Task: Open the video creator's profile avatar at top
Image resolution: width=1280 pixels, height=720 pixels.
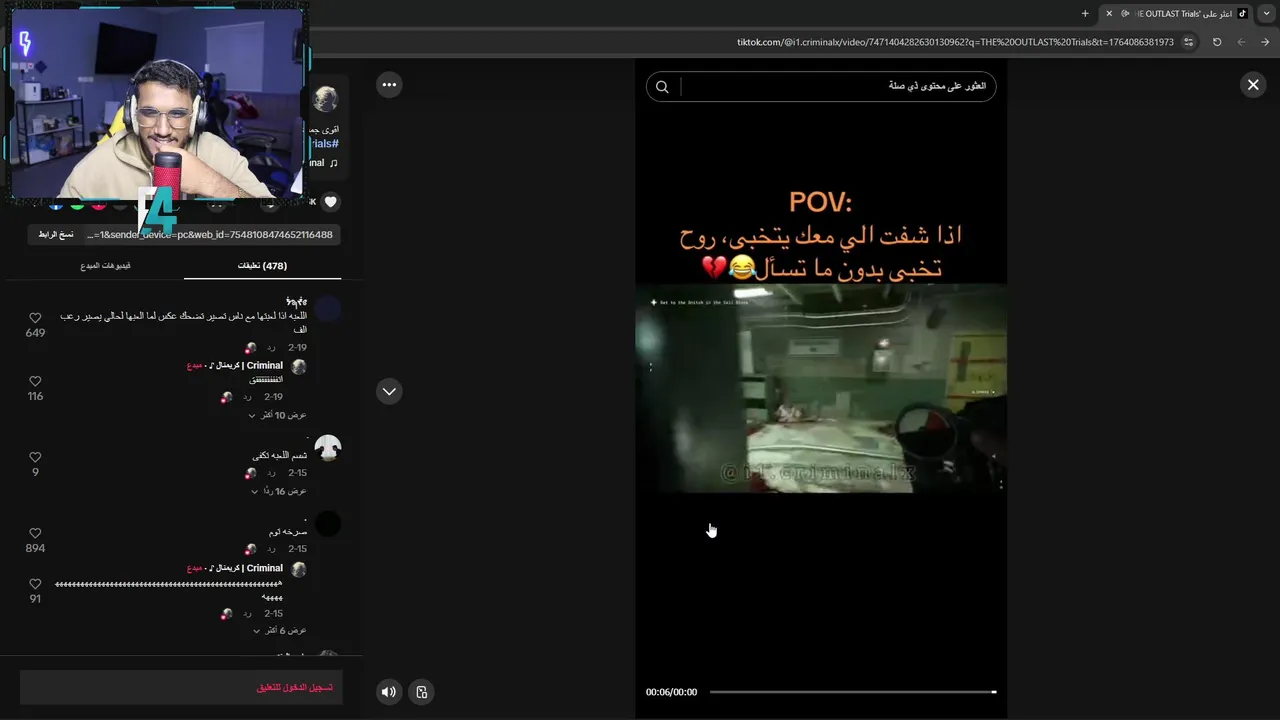Action: point(326,99)
